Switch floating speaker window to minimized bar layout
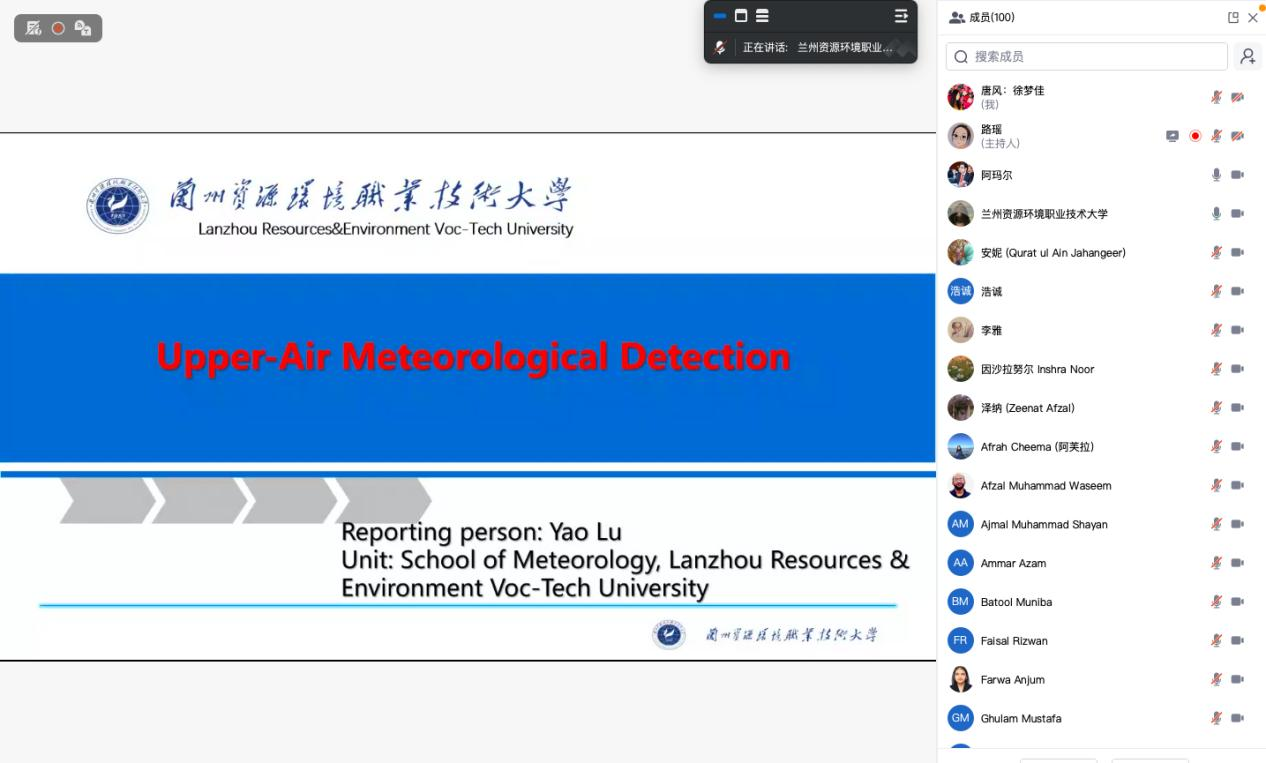The width and height of the screenshot is (1266, 763). (720, 16)
